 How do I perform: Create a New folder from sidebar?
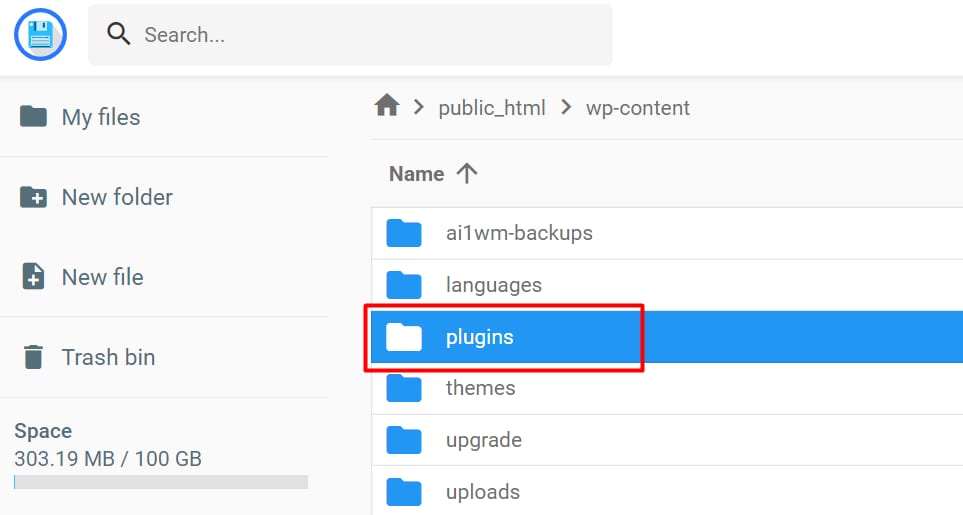pos(116,197)
